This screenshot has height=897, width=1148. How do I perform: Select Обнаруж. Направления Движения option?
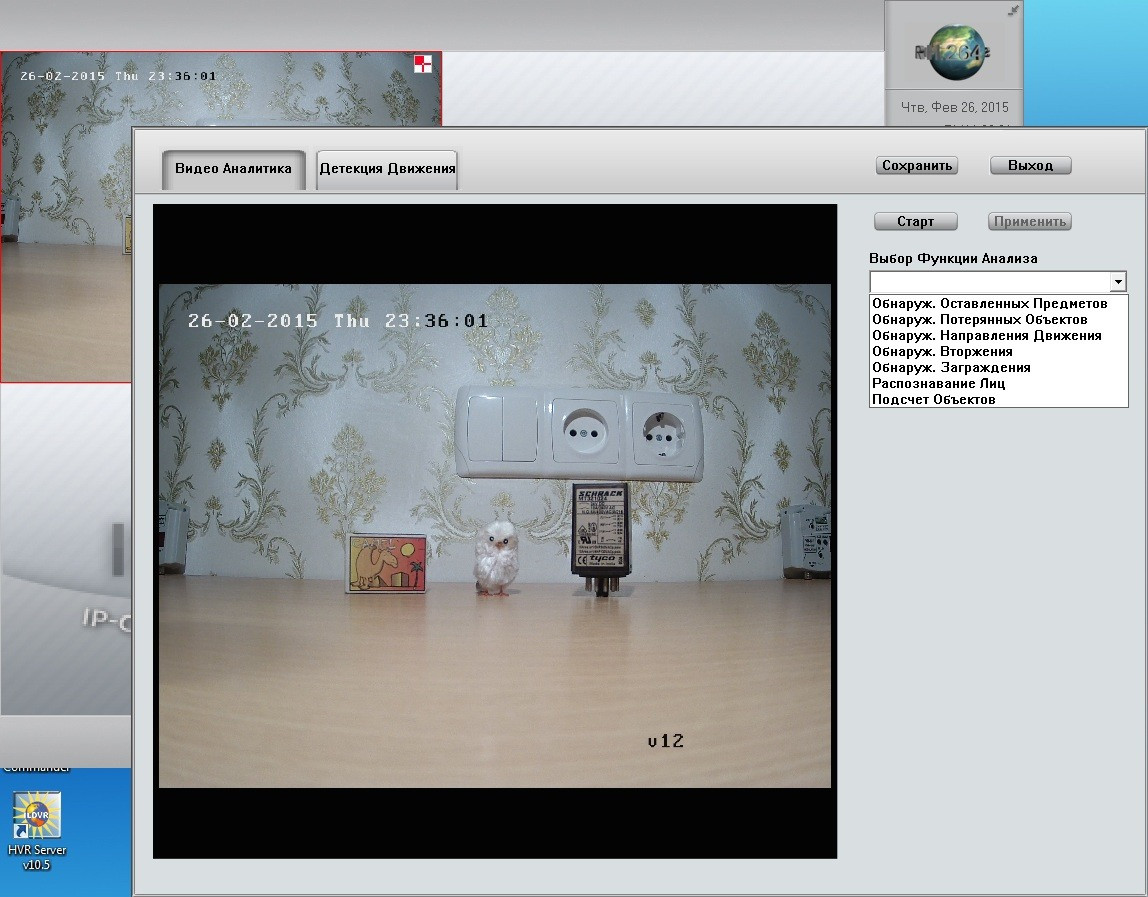[x=986, y=335]
